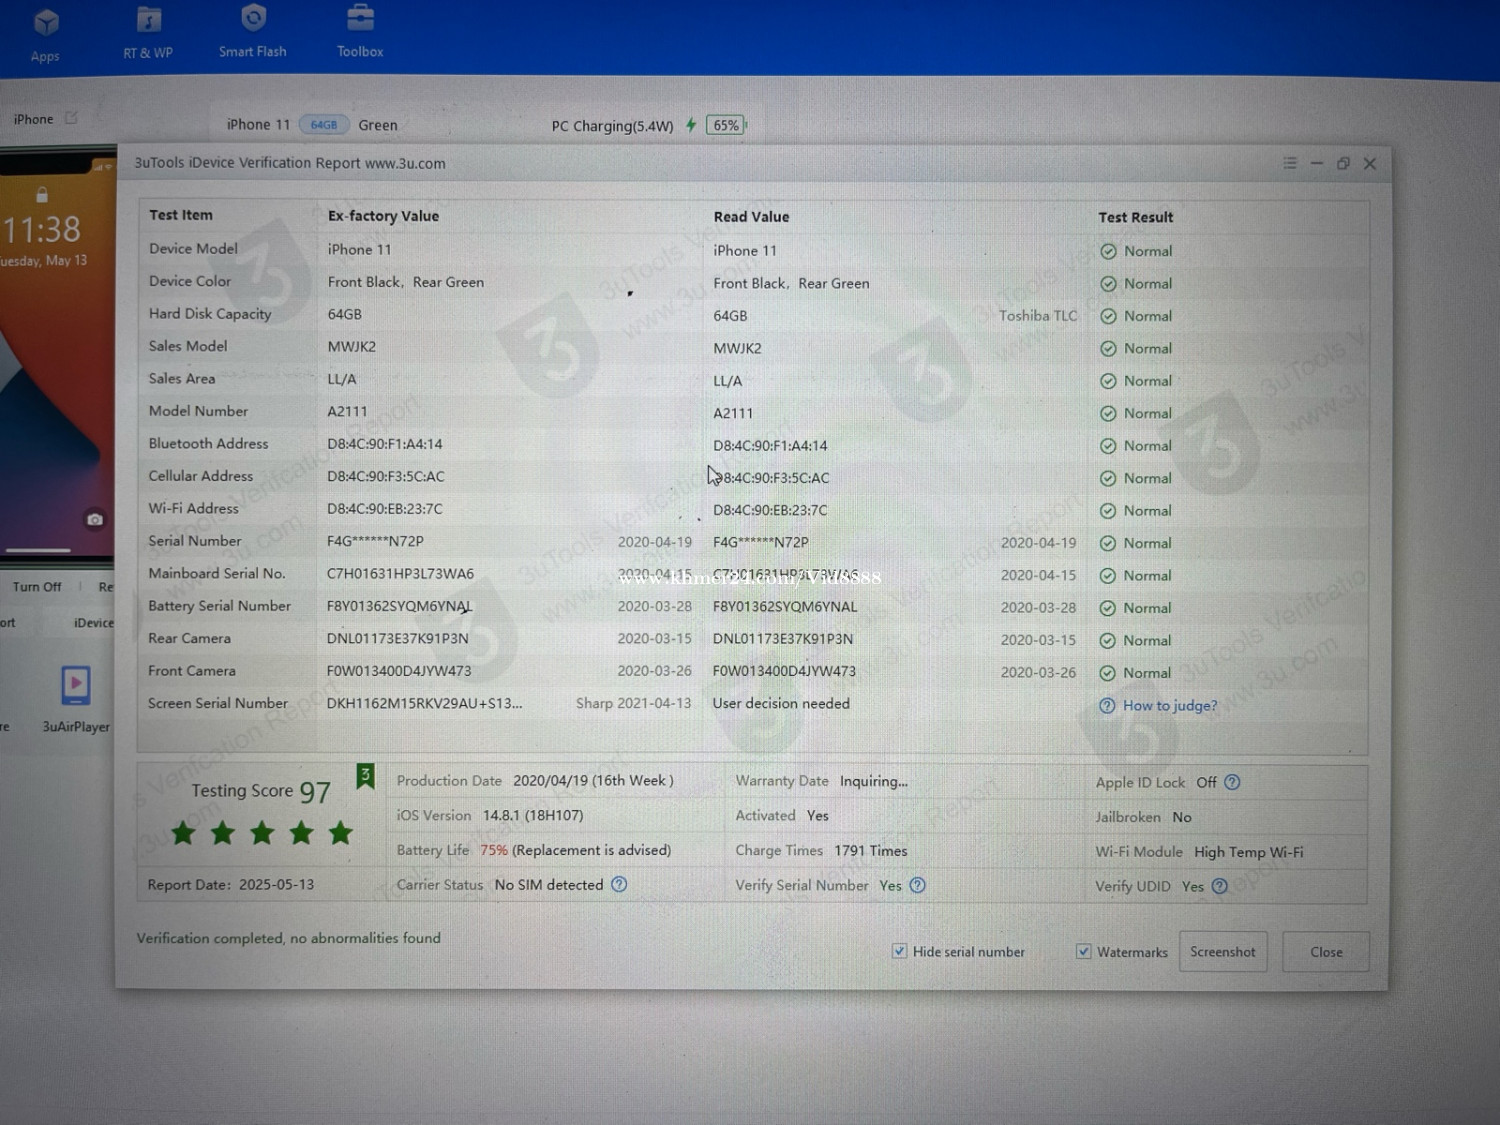
Task: Select the iDevice tab on left
Action: point(93,623)
